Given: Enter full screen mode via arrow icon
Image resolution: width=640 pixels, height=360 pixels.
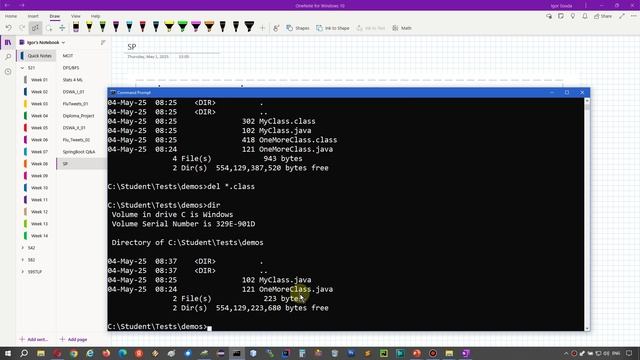Looking at the screenshot, I should [622, 16].
